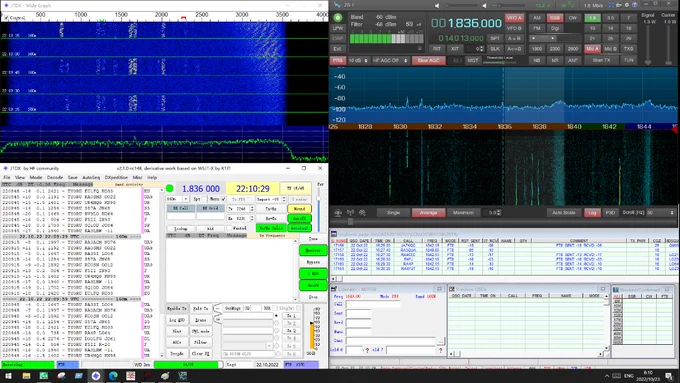Click the Enable Tx button
This screenshot has width=680, height=383.
[x=177, y=308]
